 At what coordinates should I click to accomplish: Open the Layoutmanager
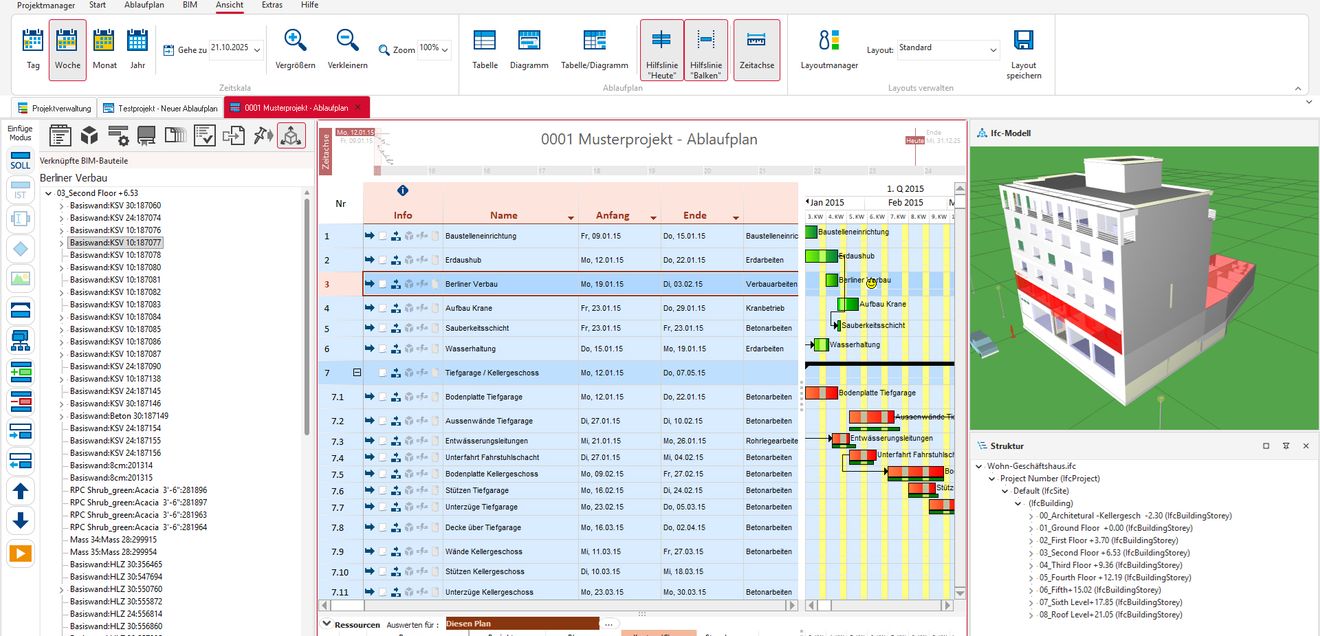(x=829, y=49)
